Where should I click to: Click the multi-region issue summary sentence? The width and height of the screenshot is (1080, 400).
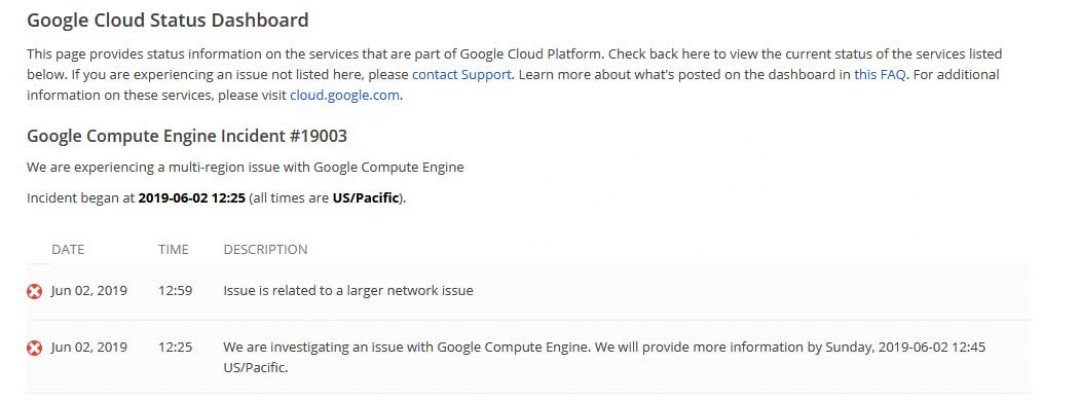tap(245, 167)
